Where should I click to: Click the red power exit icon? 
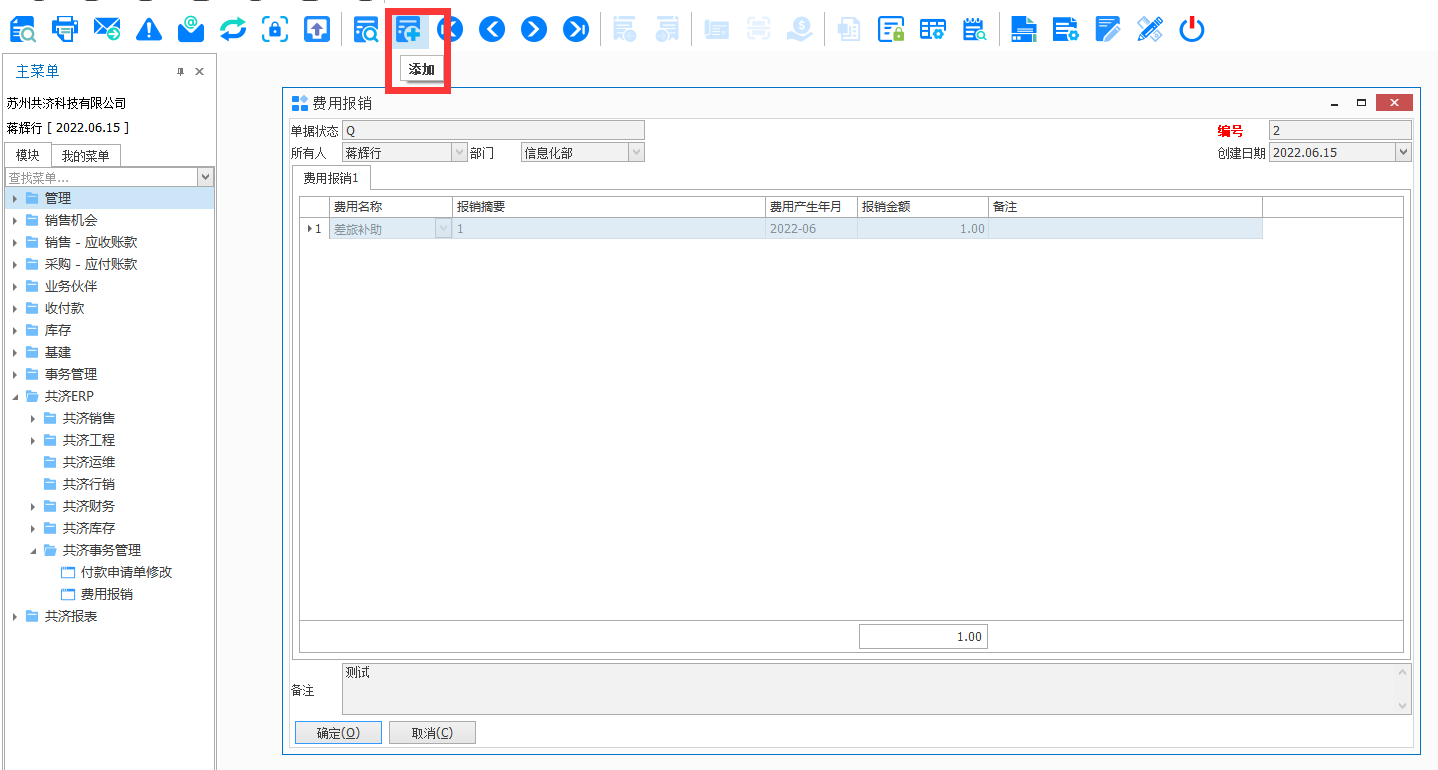click(x=1191, y=29)
